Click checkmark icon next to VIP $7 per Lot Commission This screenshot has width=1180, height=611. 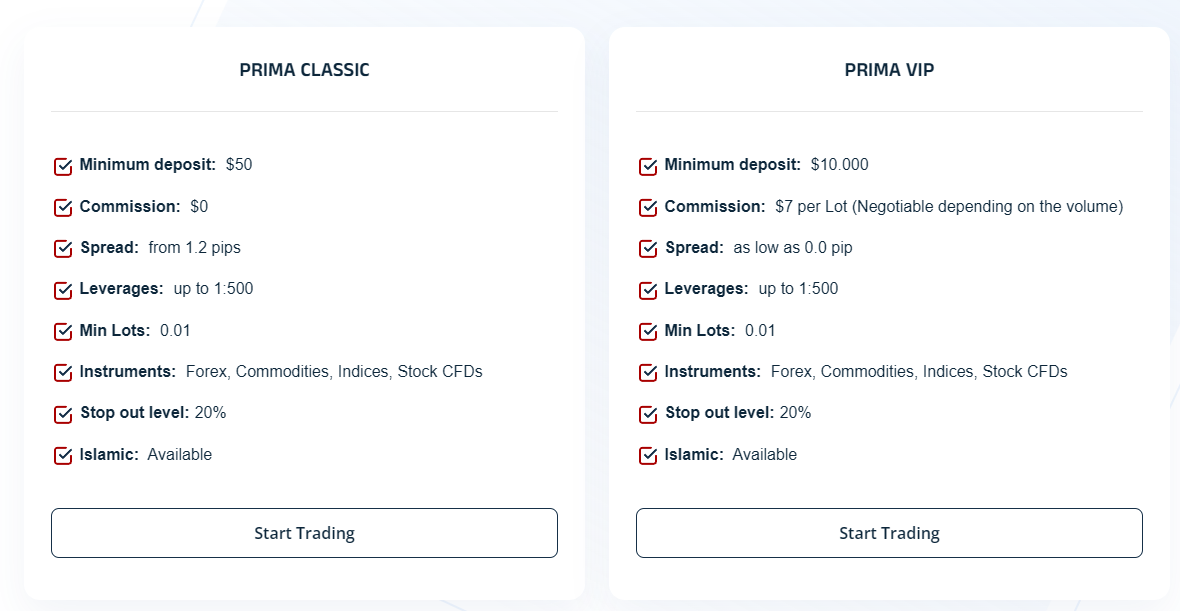[x=648, y=207]
